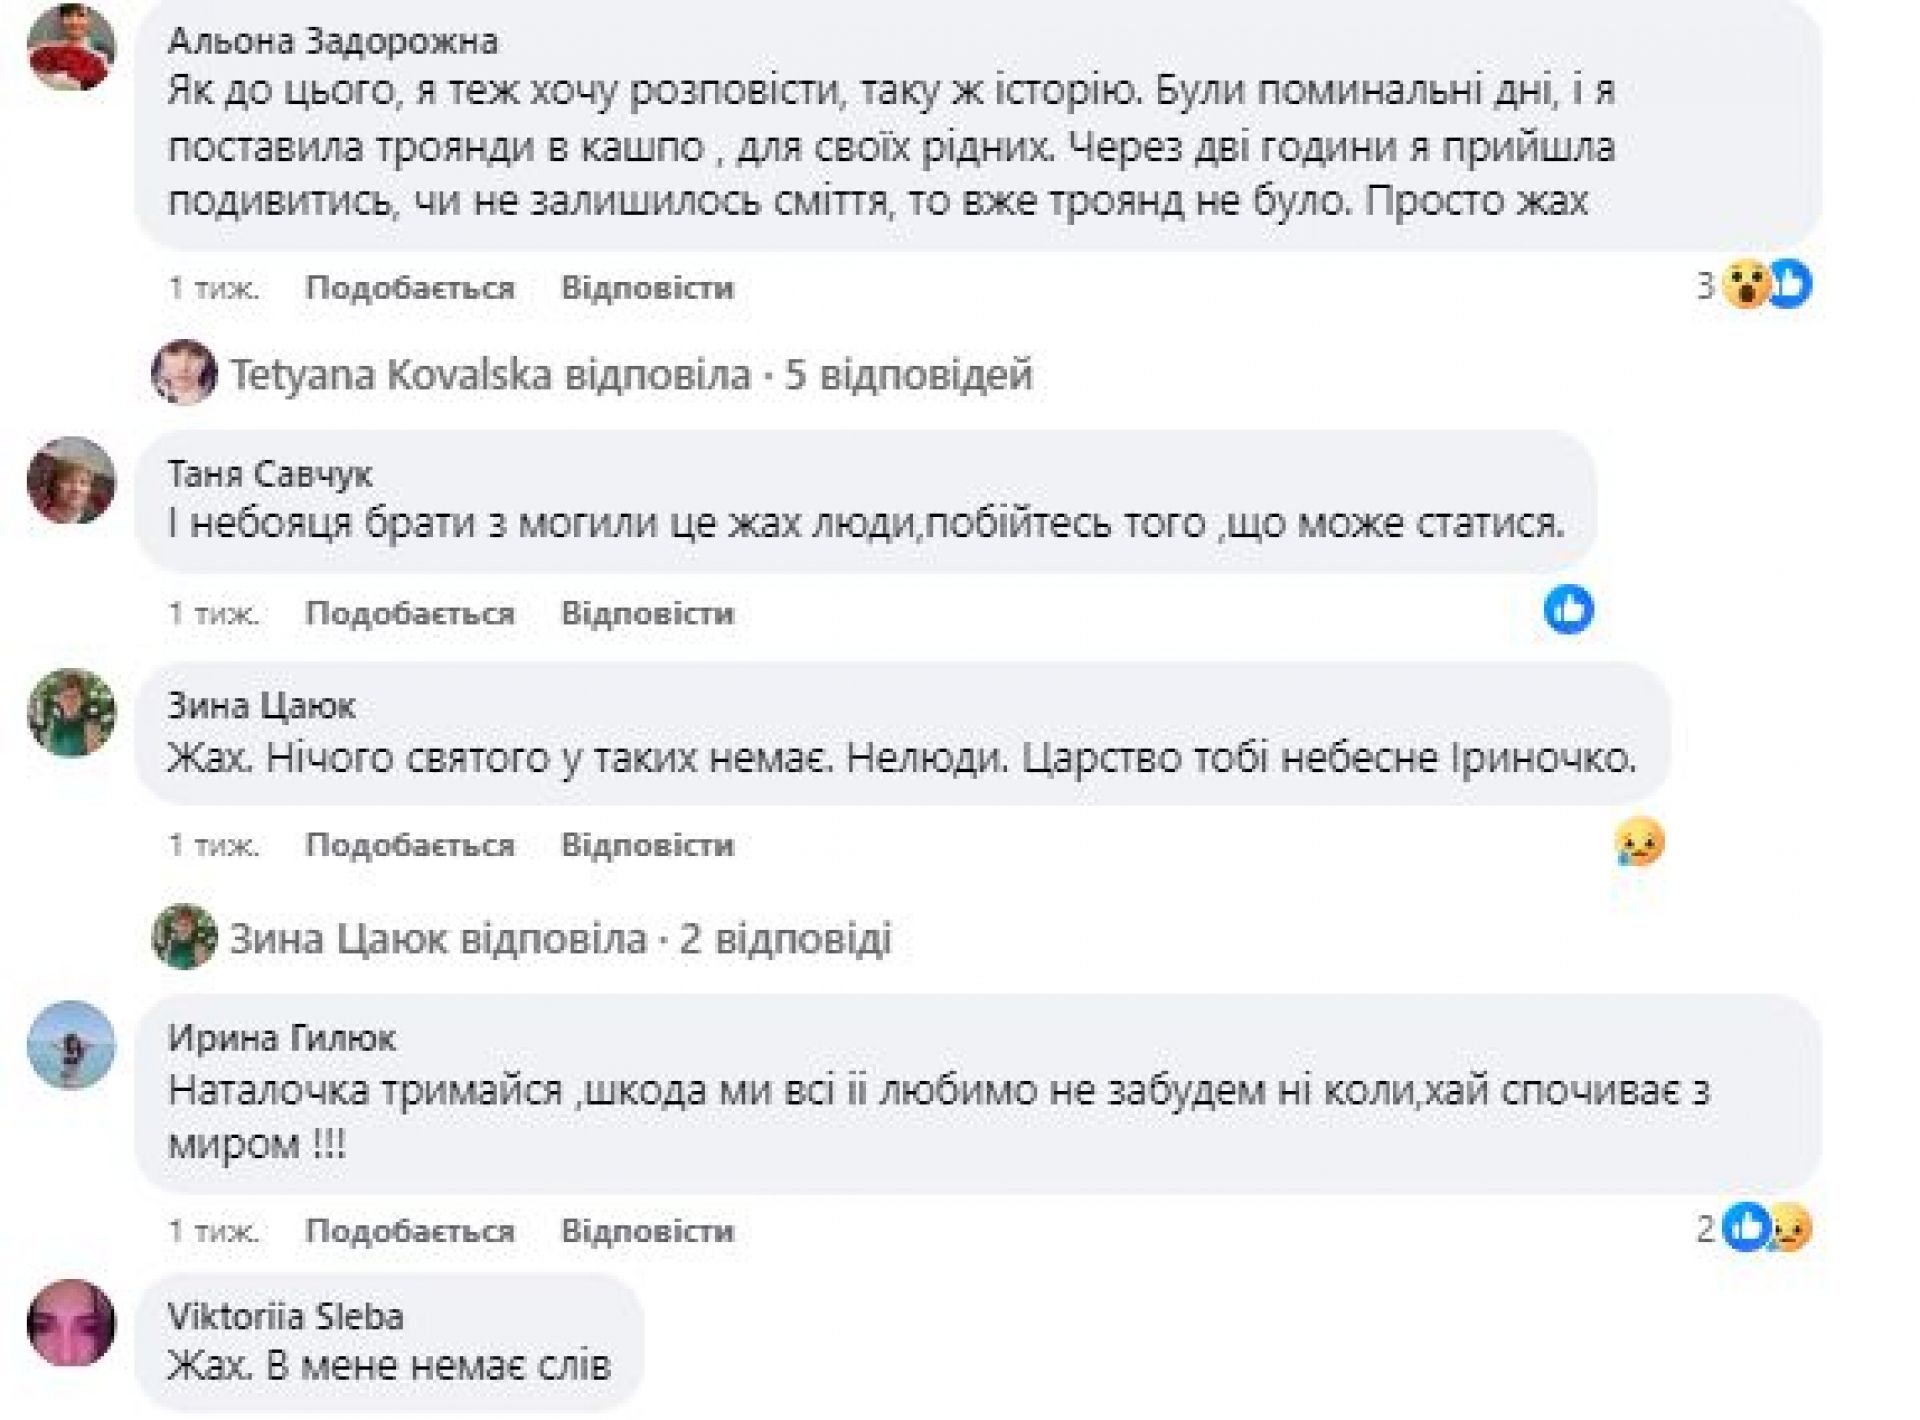Like Альона Задорожна's comment via Подобається
Screen dimensions: 1920x1420
(x=410, y=288)
